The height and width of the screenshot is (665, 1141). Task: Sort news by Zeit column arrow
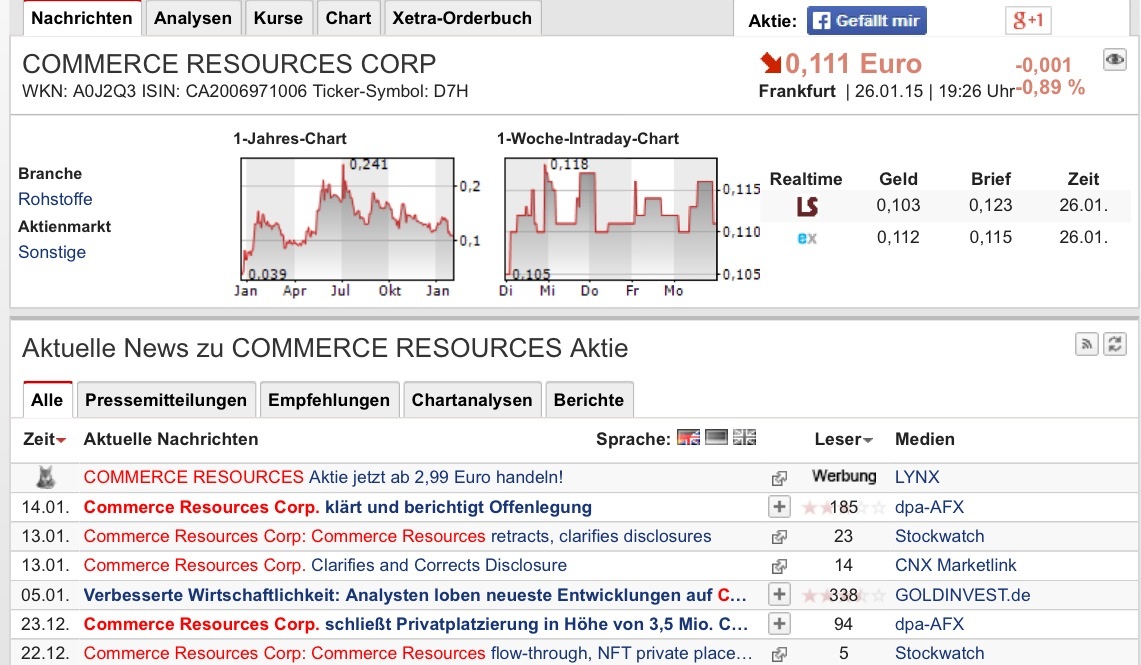62,441
